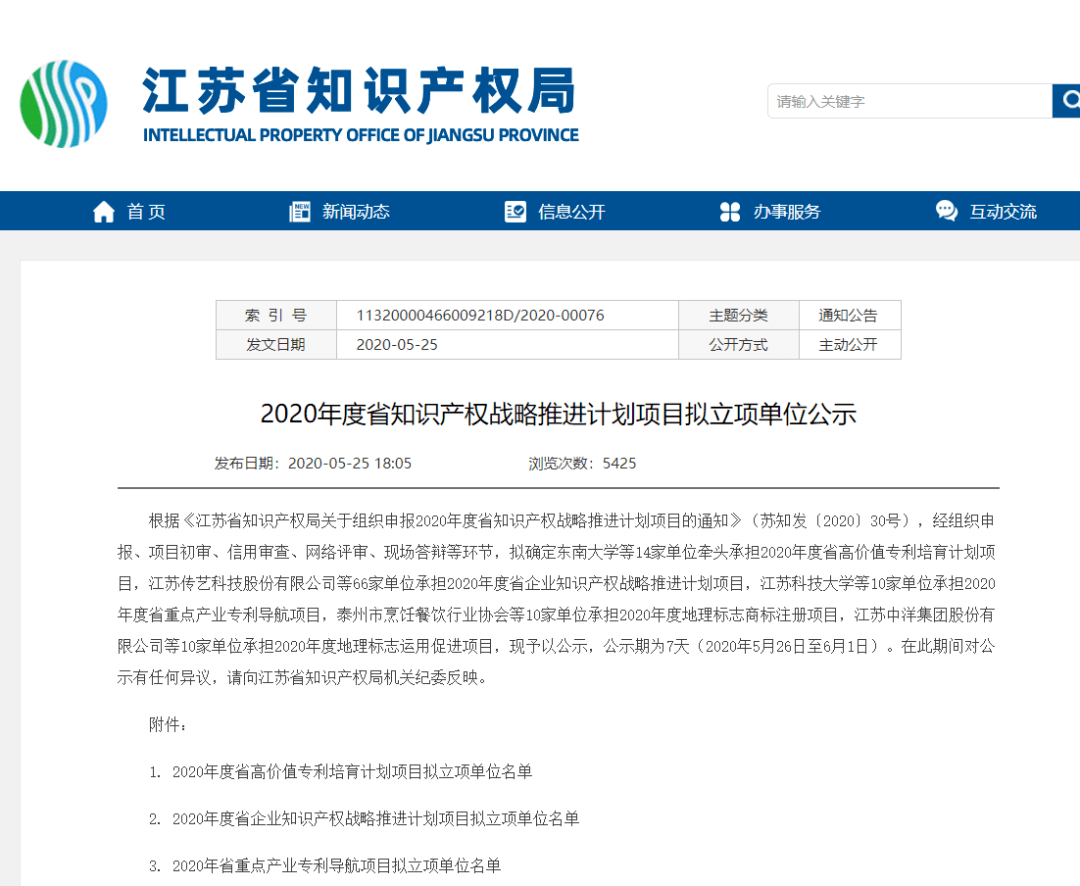The image size is (1080, 886).
Task: Click the 主题分类 table label
Action: point(738,316)
